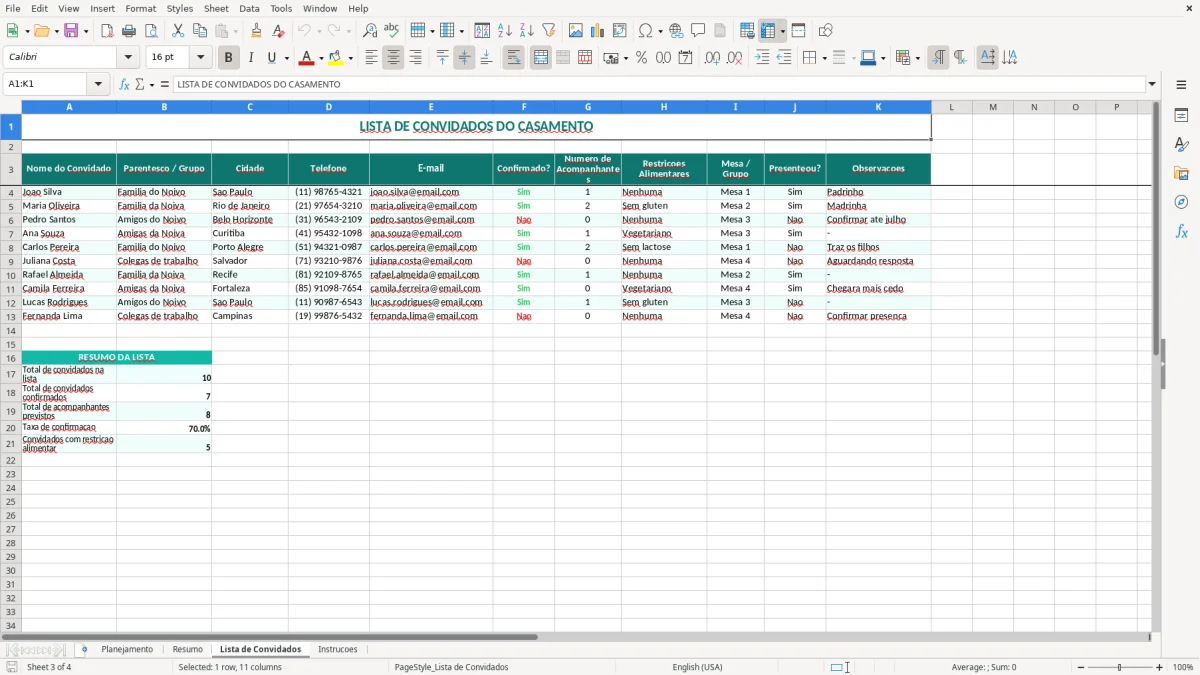The height and width of the screenshot is (675, 1200).
Task: Click zoom in plus button
Action: 1160,667
